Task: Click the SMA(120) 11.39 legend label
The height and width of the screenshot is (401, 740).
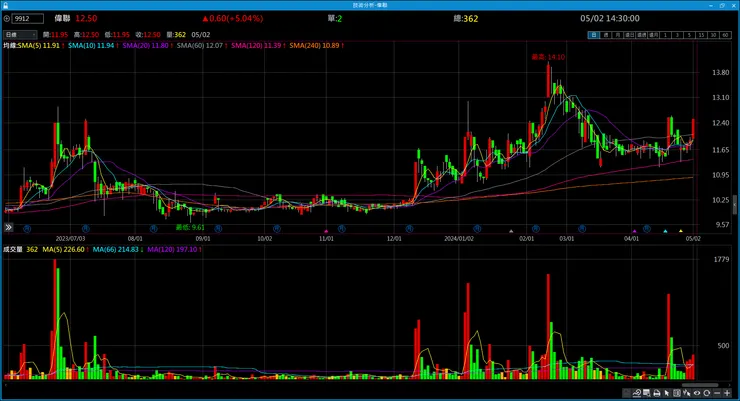Action: pos(258,45)
